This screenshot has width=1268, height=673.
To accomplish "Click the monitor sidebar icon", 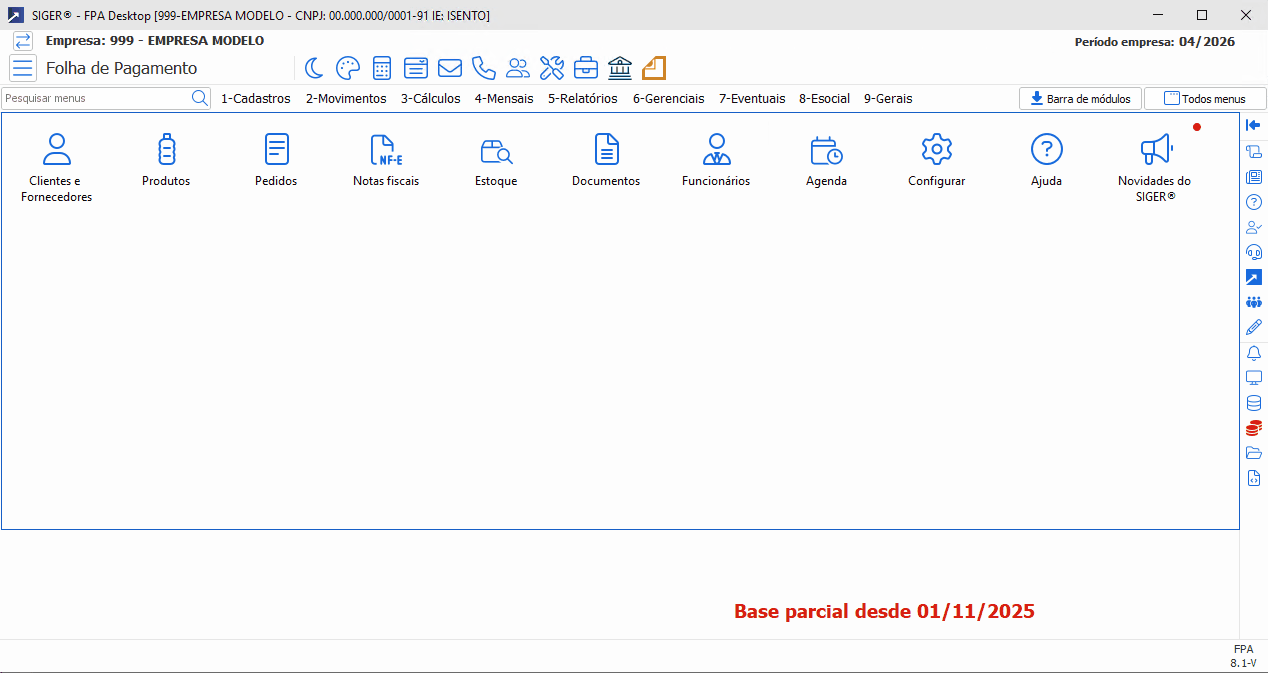I will pyautogui.click(x=1253, y=378).
